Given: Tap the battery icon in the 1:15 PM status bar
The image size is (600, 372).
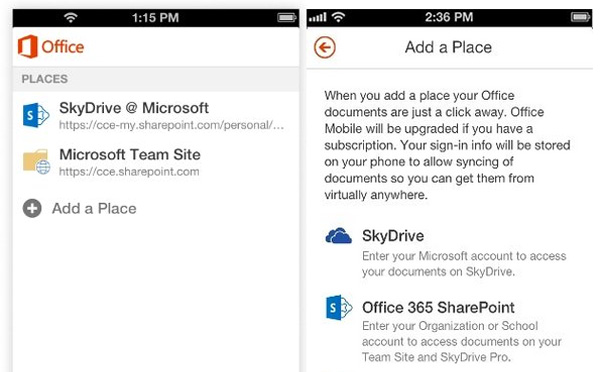Looking at the screenshot, I should tap(287, 17).
